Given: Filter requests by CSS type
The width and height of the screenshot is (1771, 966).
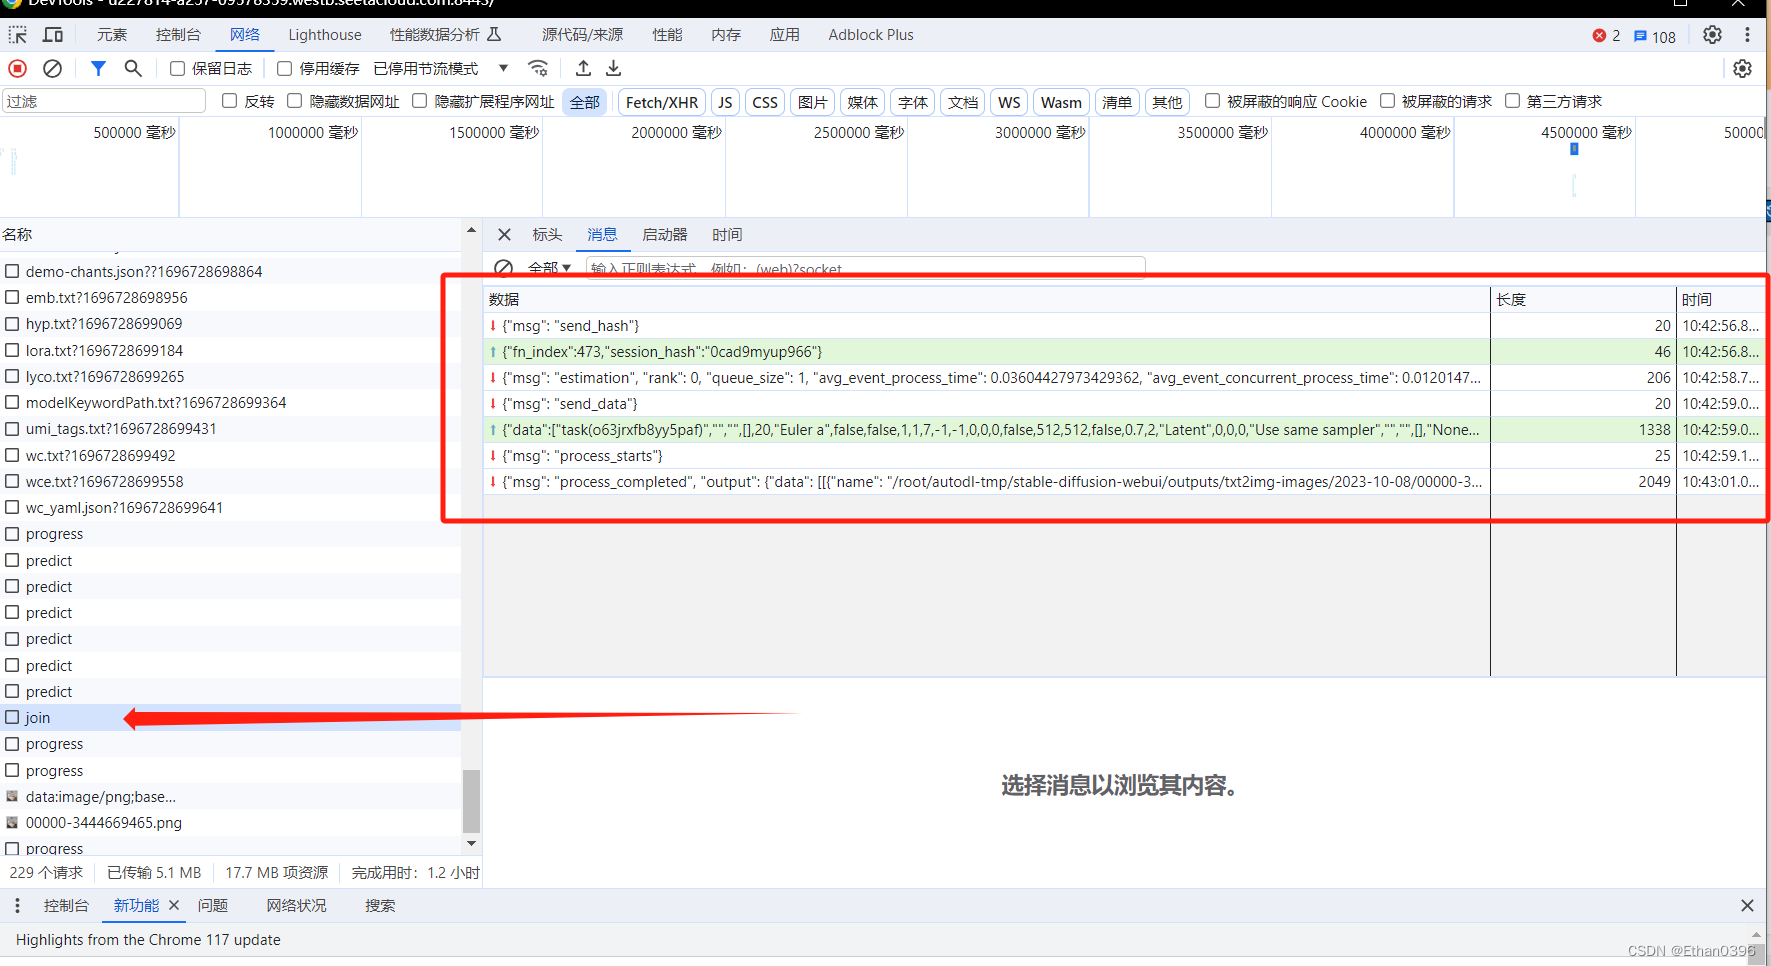Looking at the screenshot, I should (765, 102).
